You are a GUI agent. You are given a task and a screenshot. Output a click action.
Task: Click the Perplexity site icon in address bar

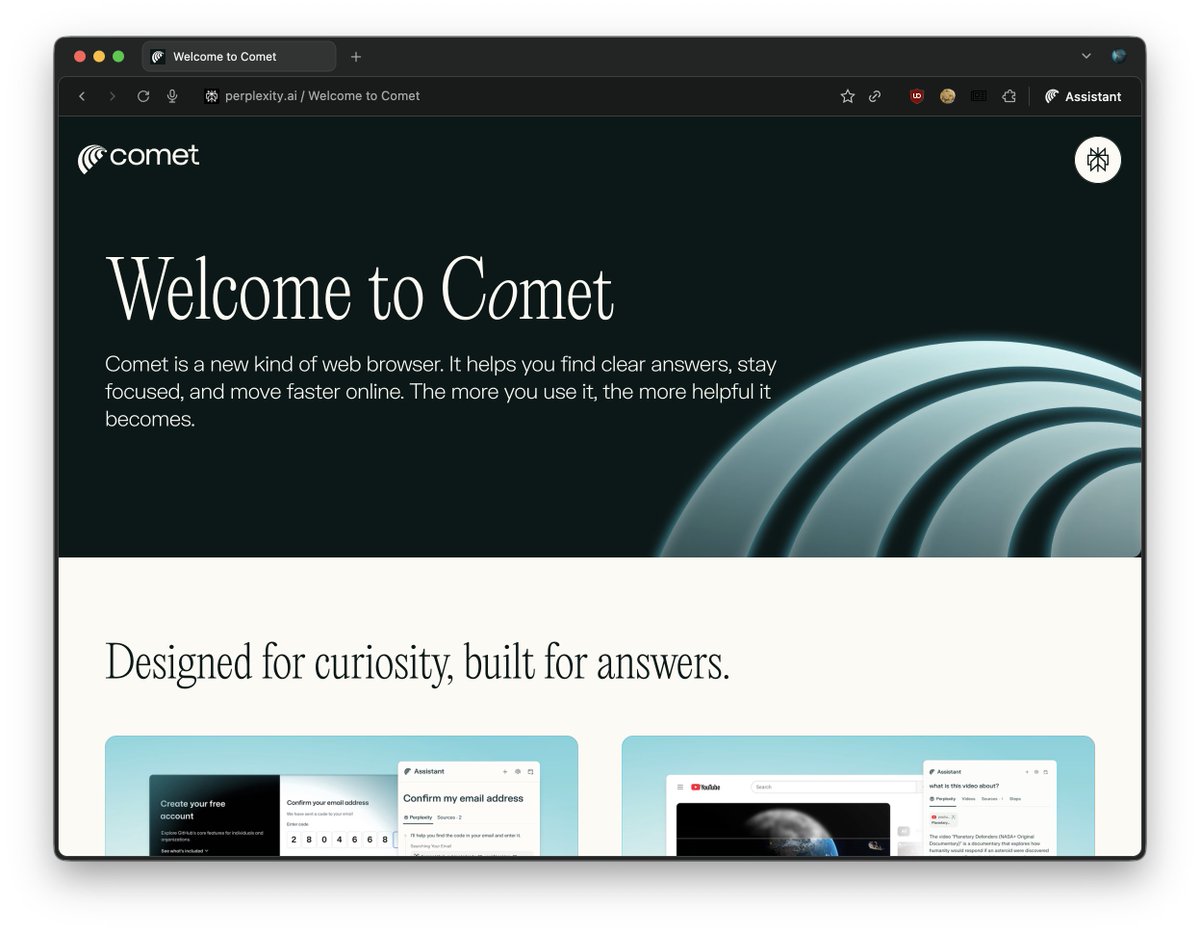(x=212, y=96)
